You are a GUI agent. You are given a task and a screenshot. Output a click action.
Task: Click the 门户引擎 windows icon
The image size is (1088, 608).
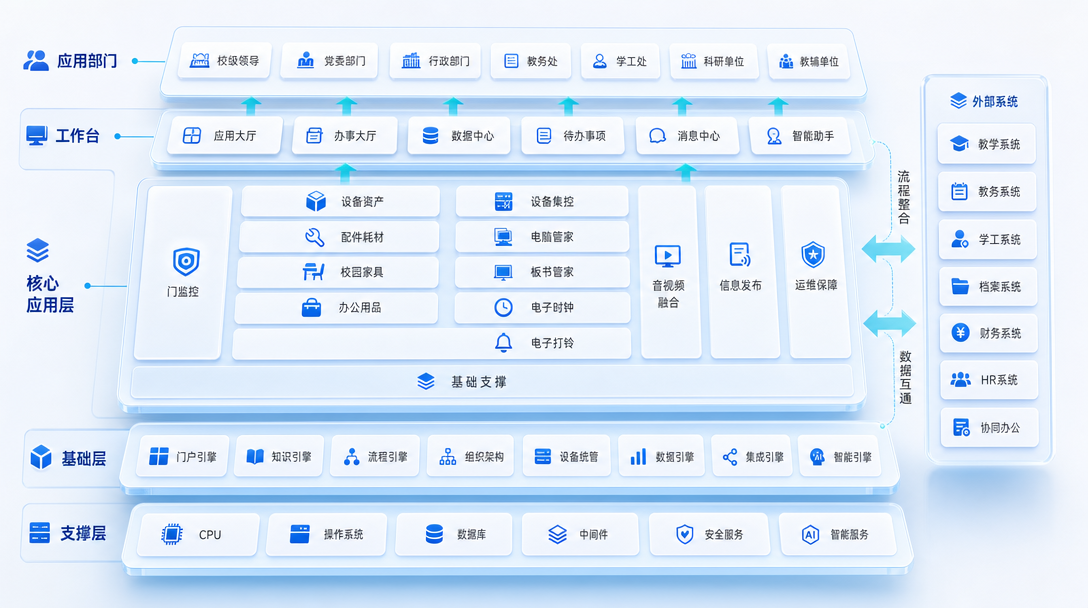coord(159,456)
